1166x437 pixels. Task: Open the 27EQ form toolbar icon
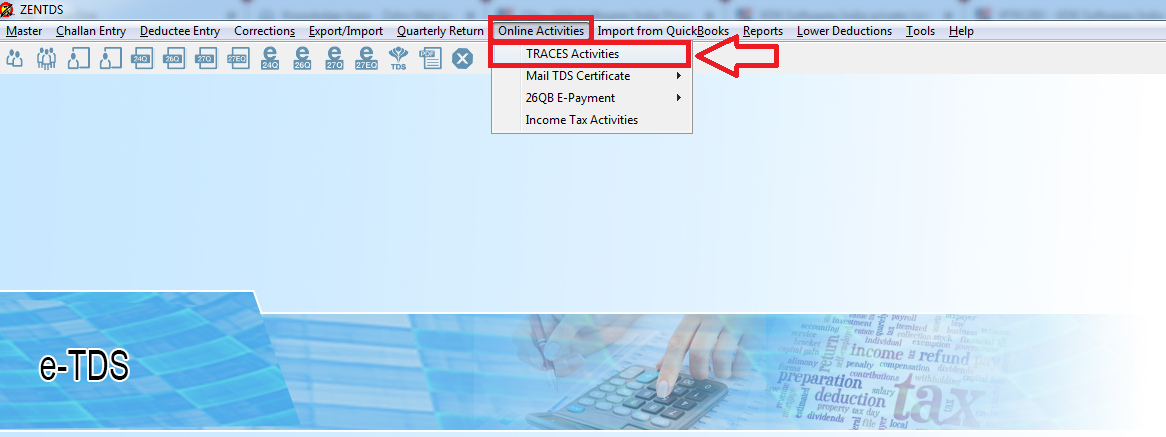237,58
